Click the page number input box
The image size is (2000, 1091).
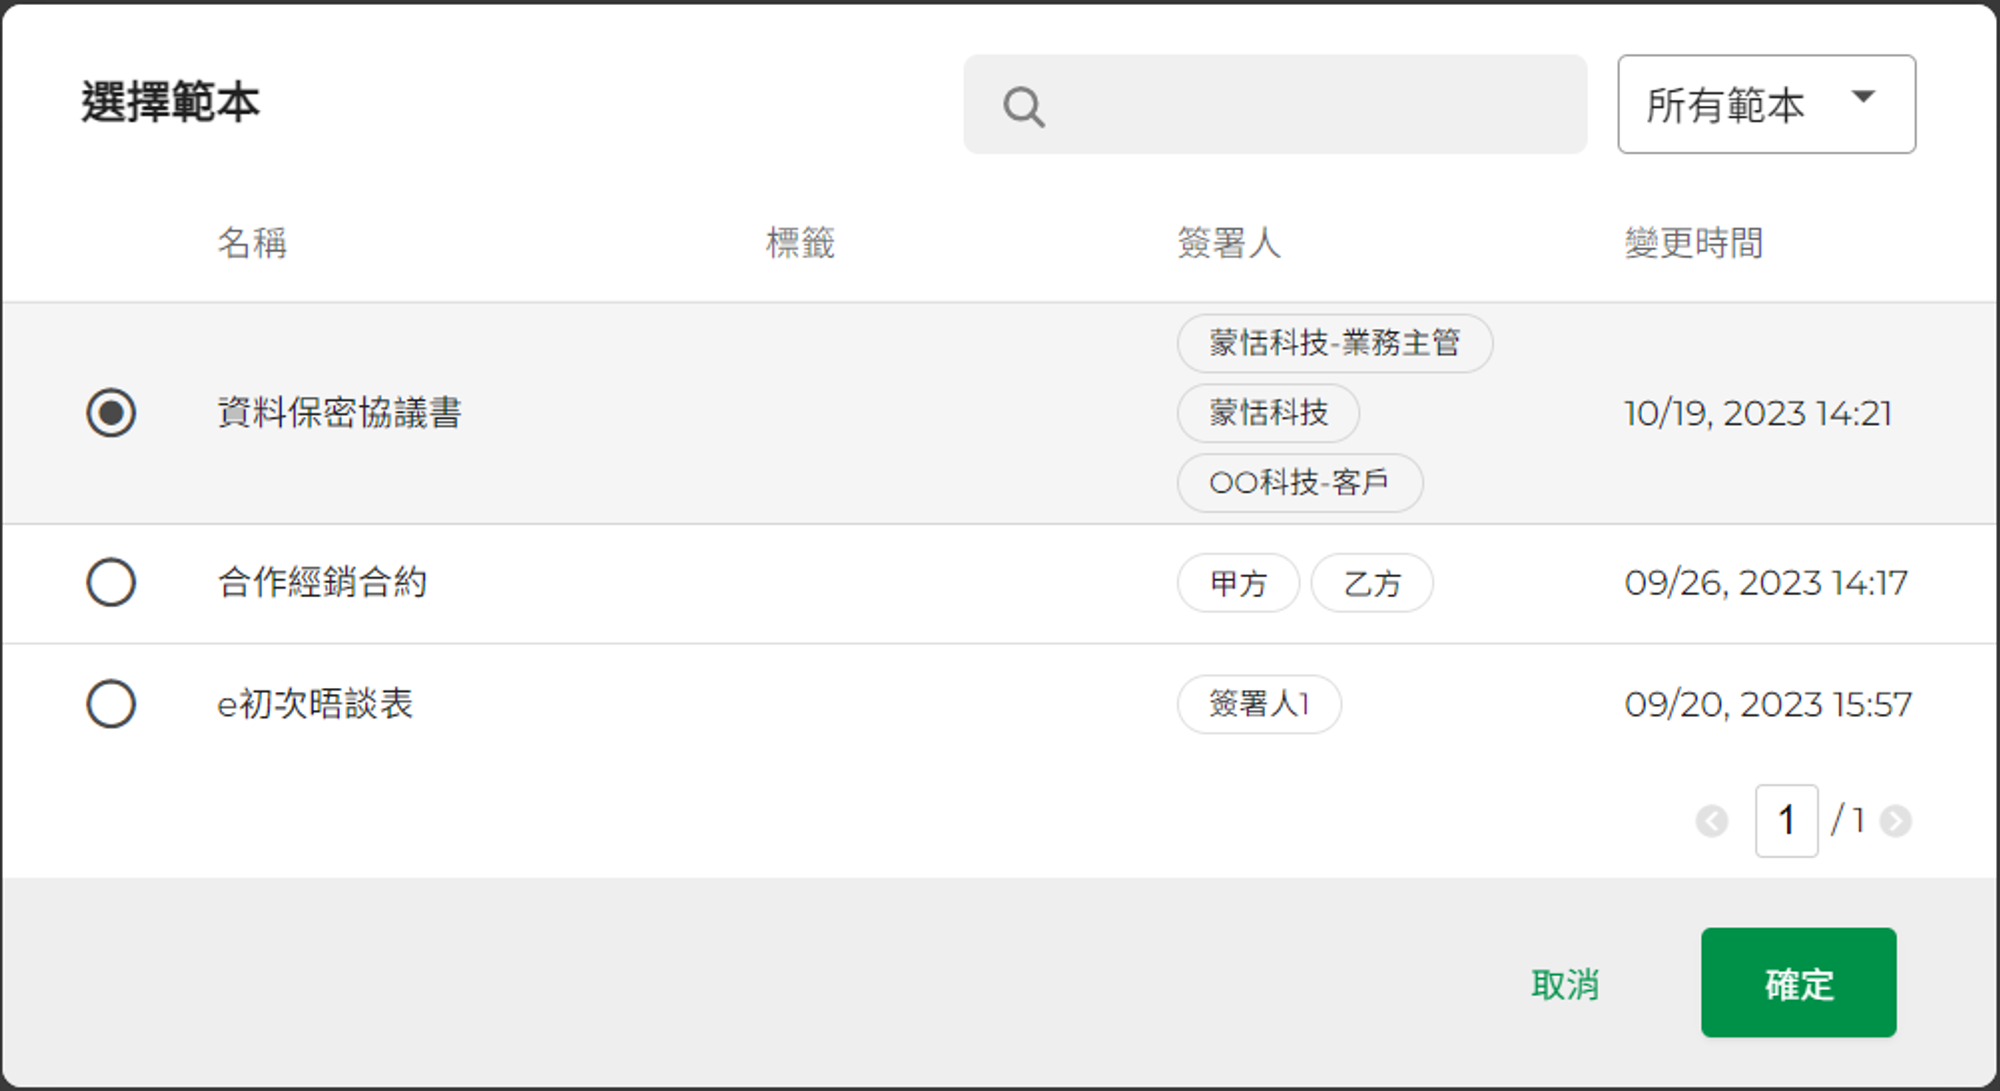point(1786,821)
